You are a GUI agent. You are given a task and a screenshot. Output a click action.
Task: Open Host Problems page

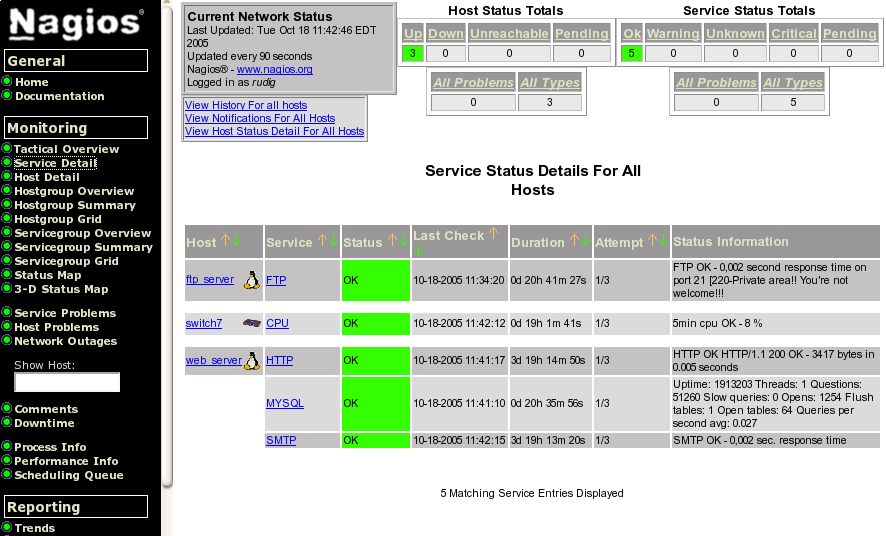[x=57, y=327]
